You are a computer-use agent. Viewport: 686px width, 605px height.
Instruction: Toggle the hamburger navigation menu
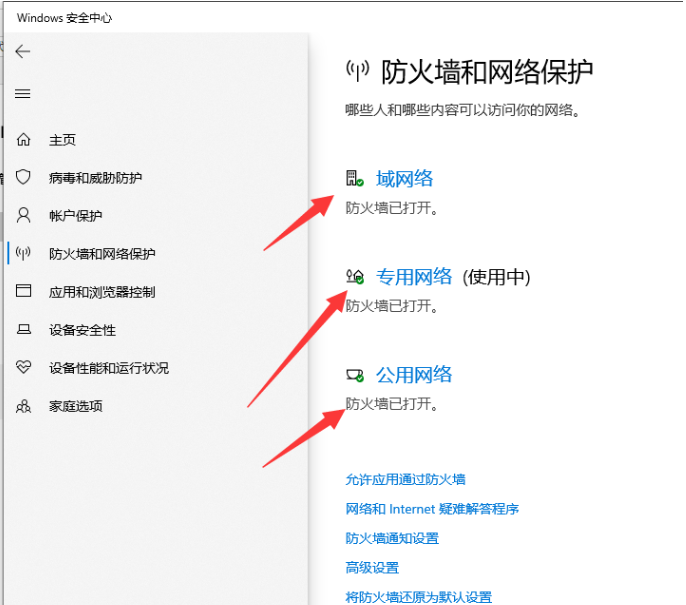click(23, 94)
